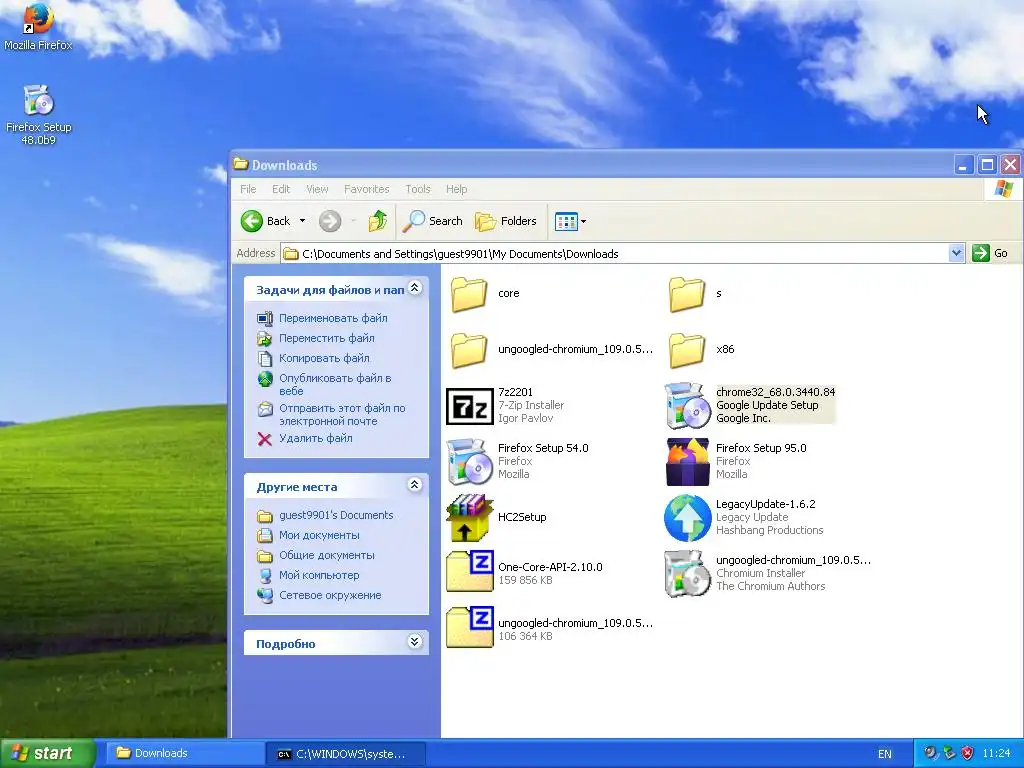Click the 11:24 taskbar clock
Viewport: 1024px width, 768px height.
tap(996, 753)
